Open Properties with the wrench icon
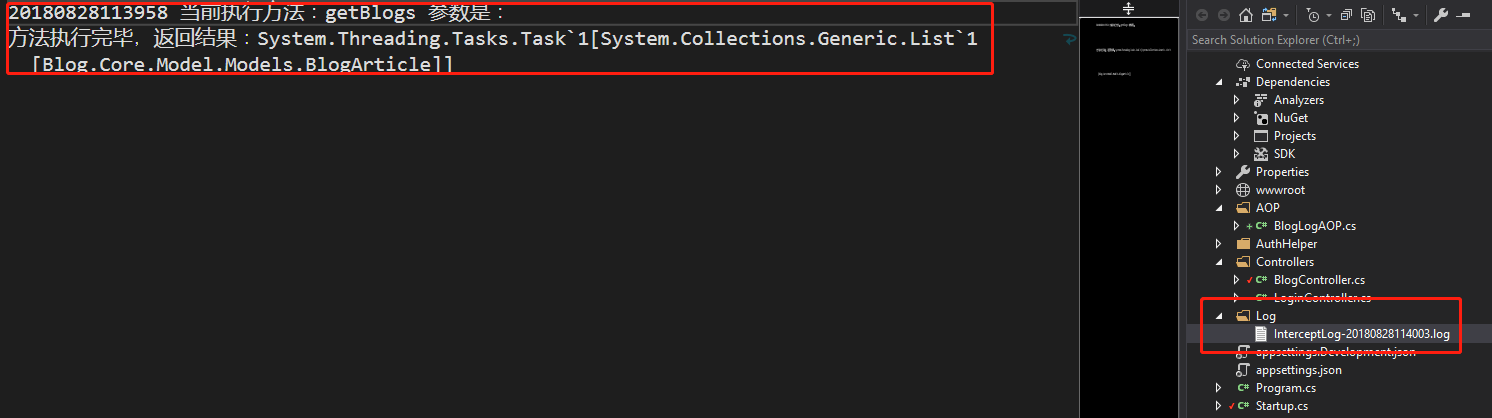Viewport: 1492px width, 418px height. [x=1441, y=15]
